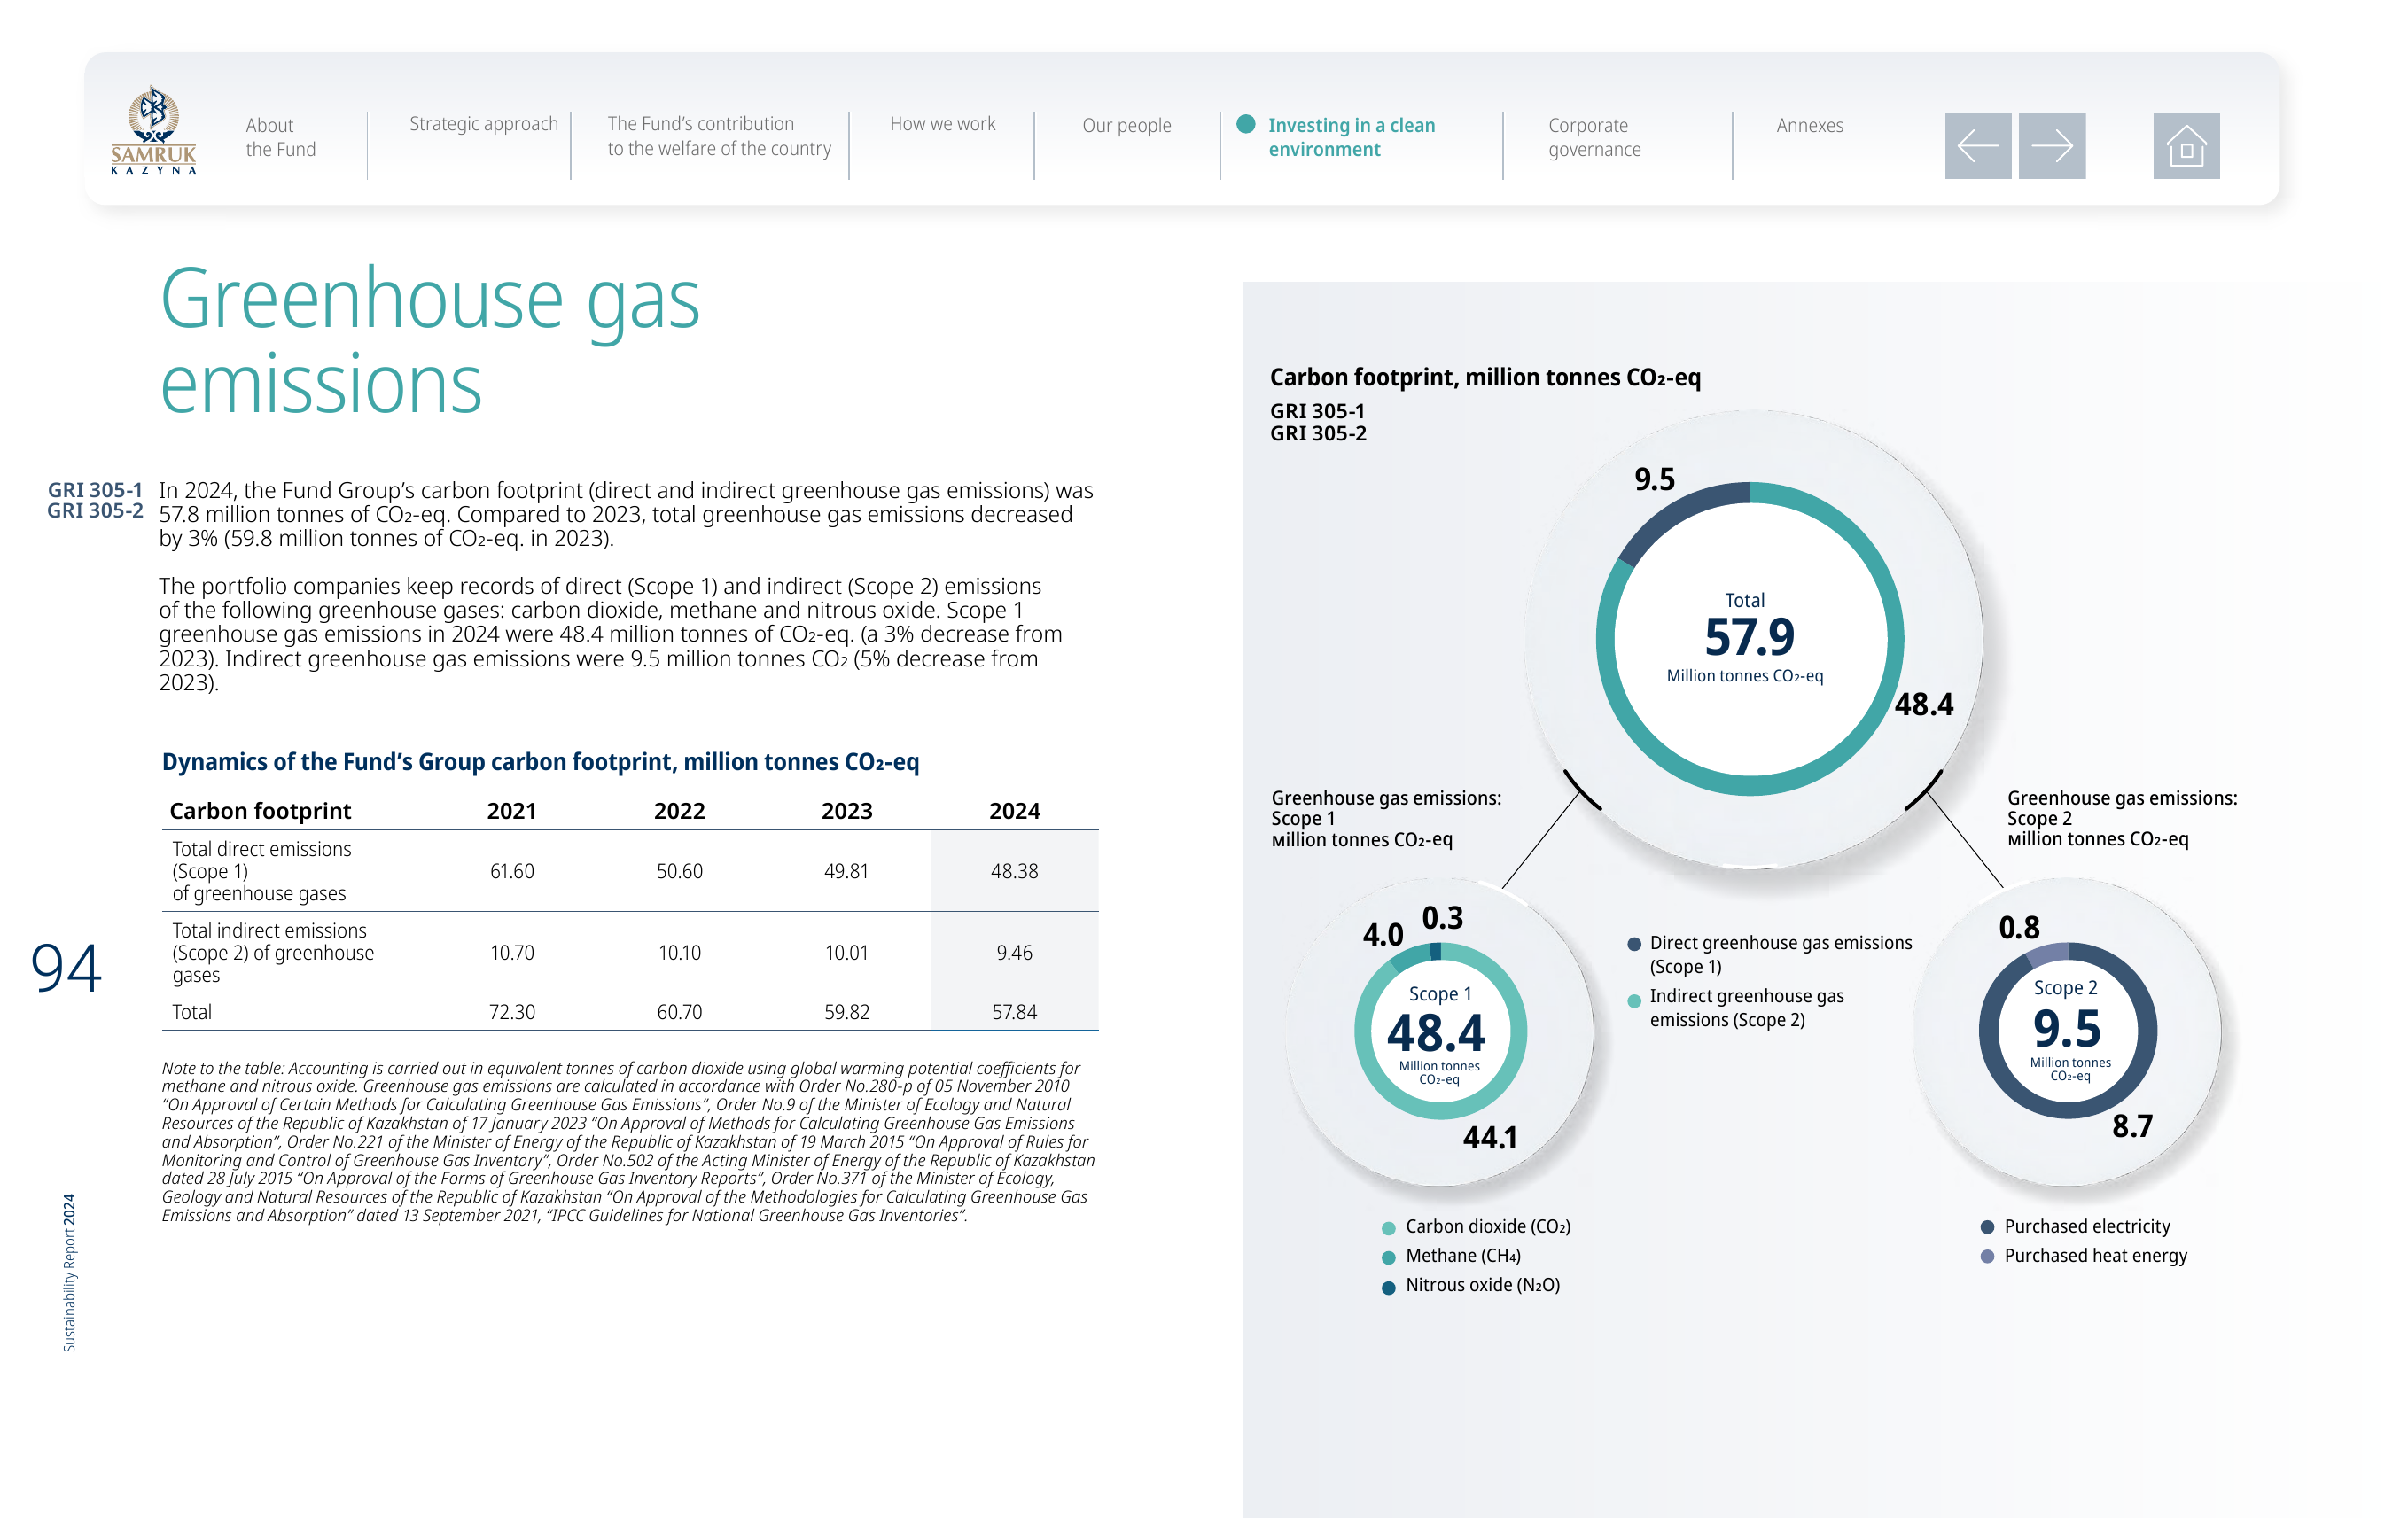Click the 2024 column header
This screenshot has height=1518, width=2408.
pos(1014,811)
